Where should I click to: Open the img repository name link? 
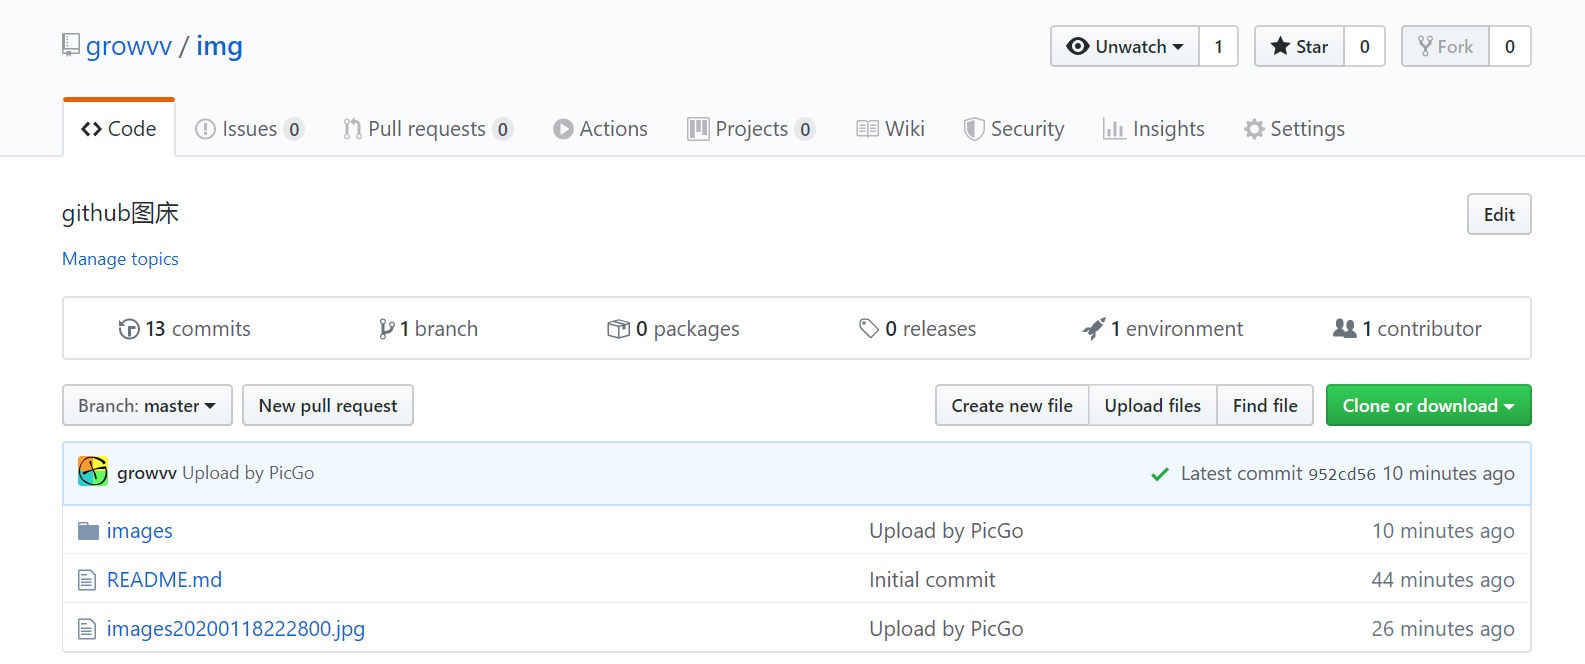pos(219,46)
